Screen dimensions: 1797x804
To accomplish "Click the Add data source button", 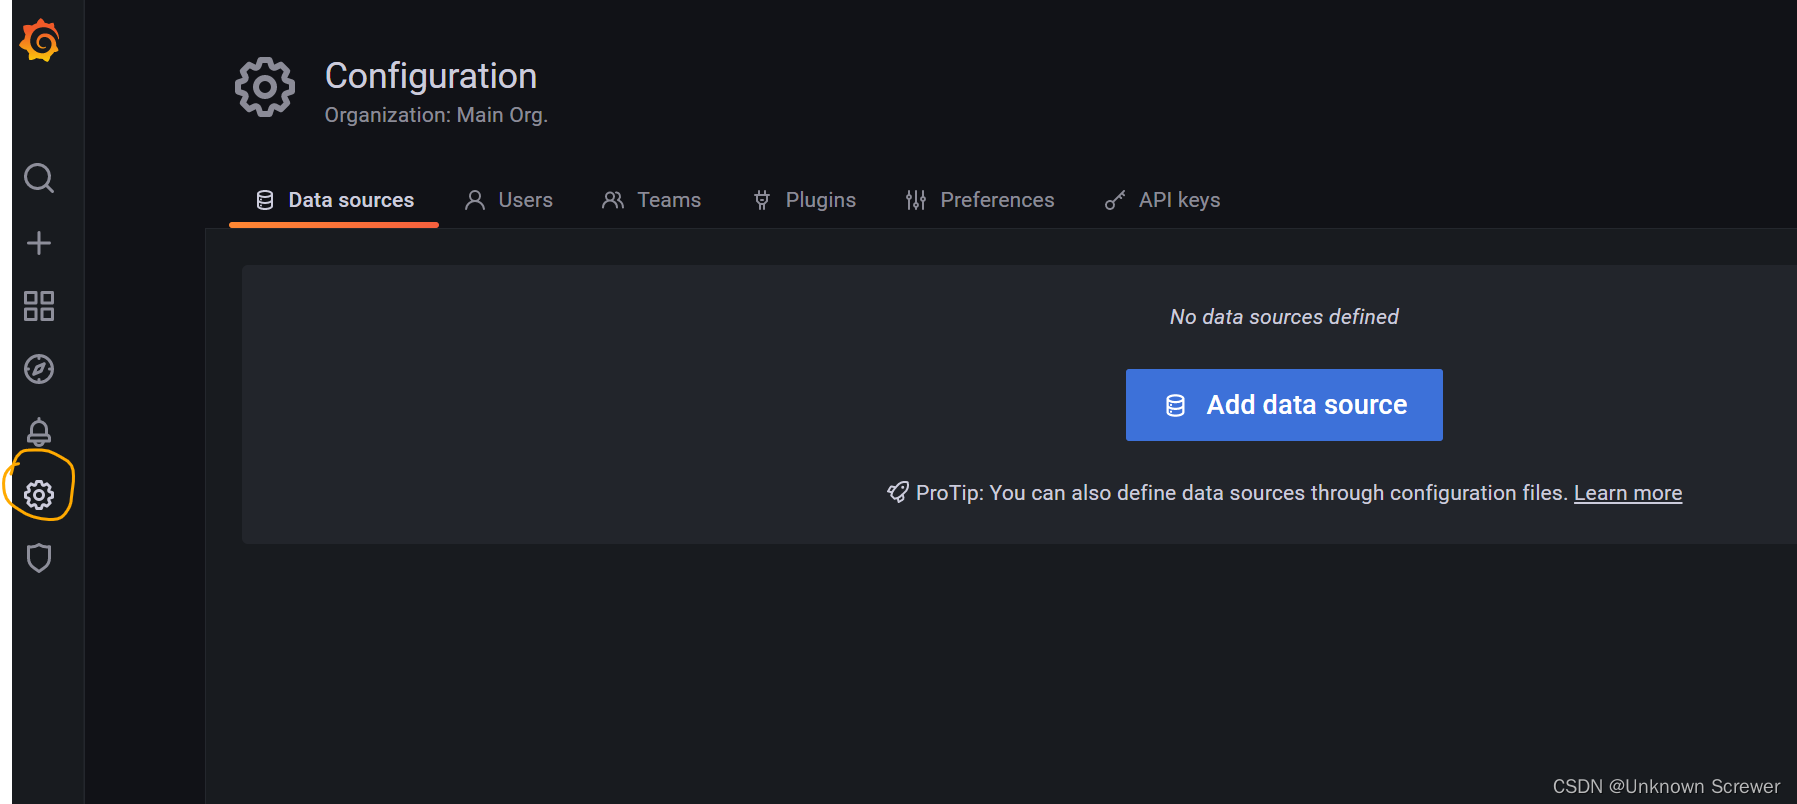I will click(1284, 405).
